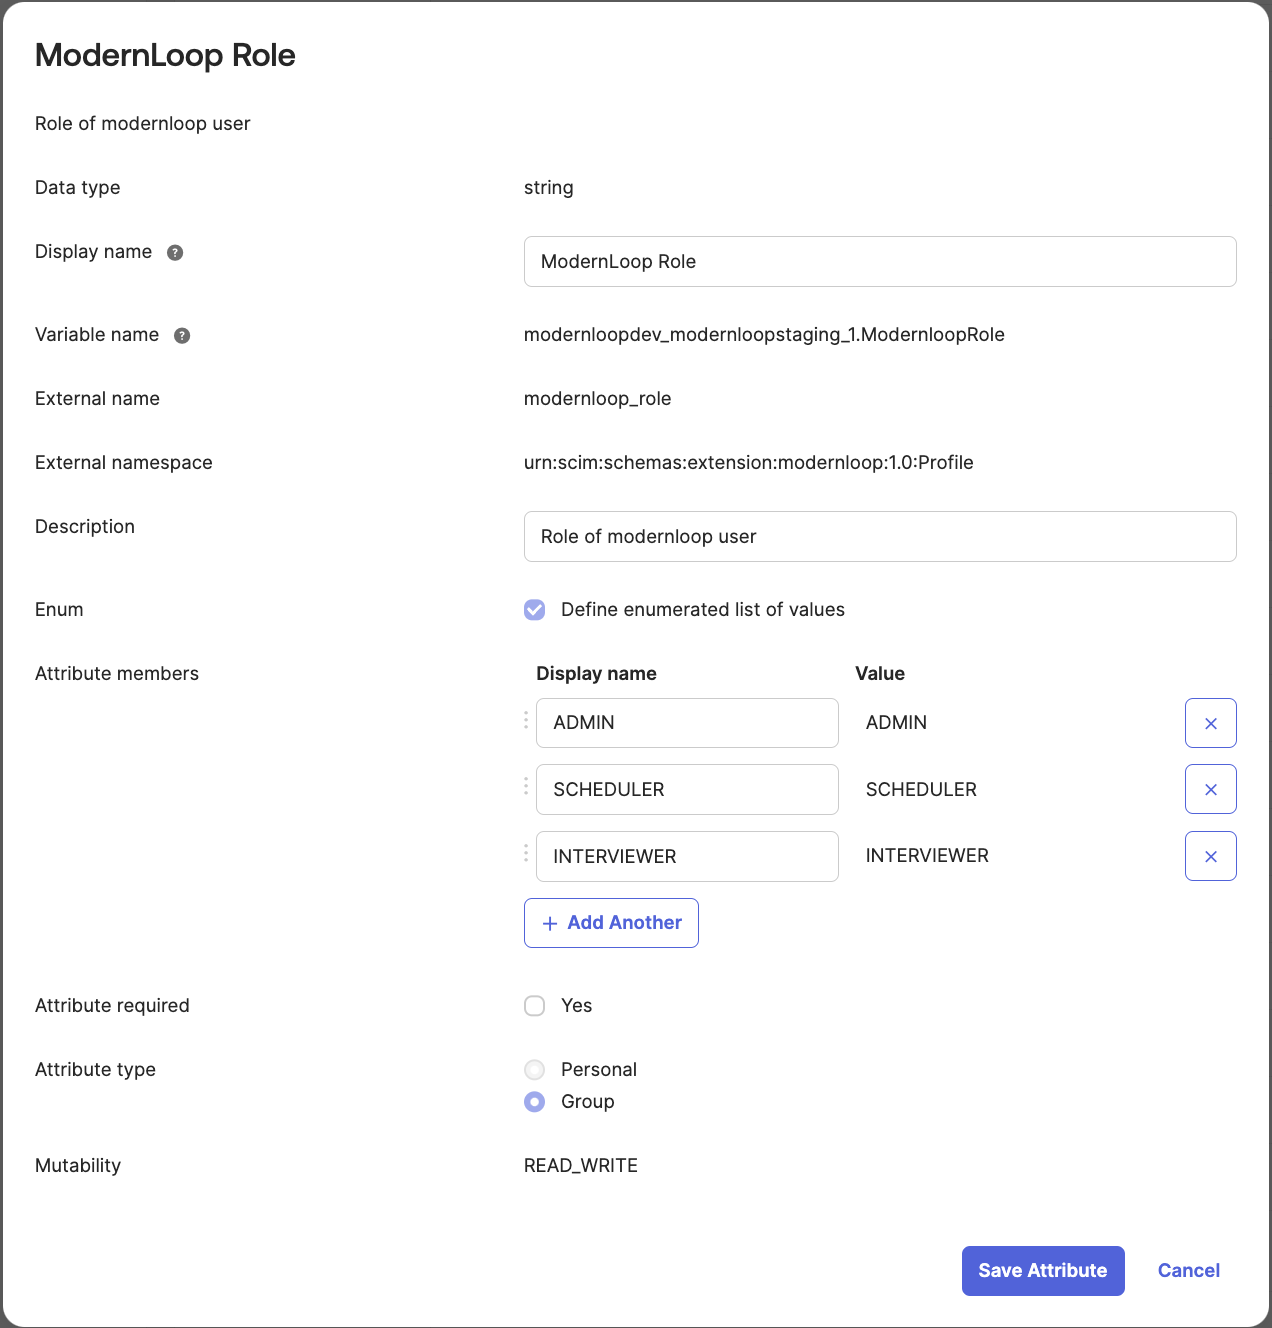Click the SCHEDULER value text
This screenshot has width=1272, height=1328.
tap(921, 790)
